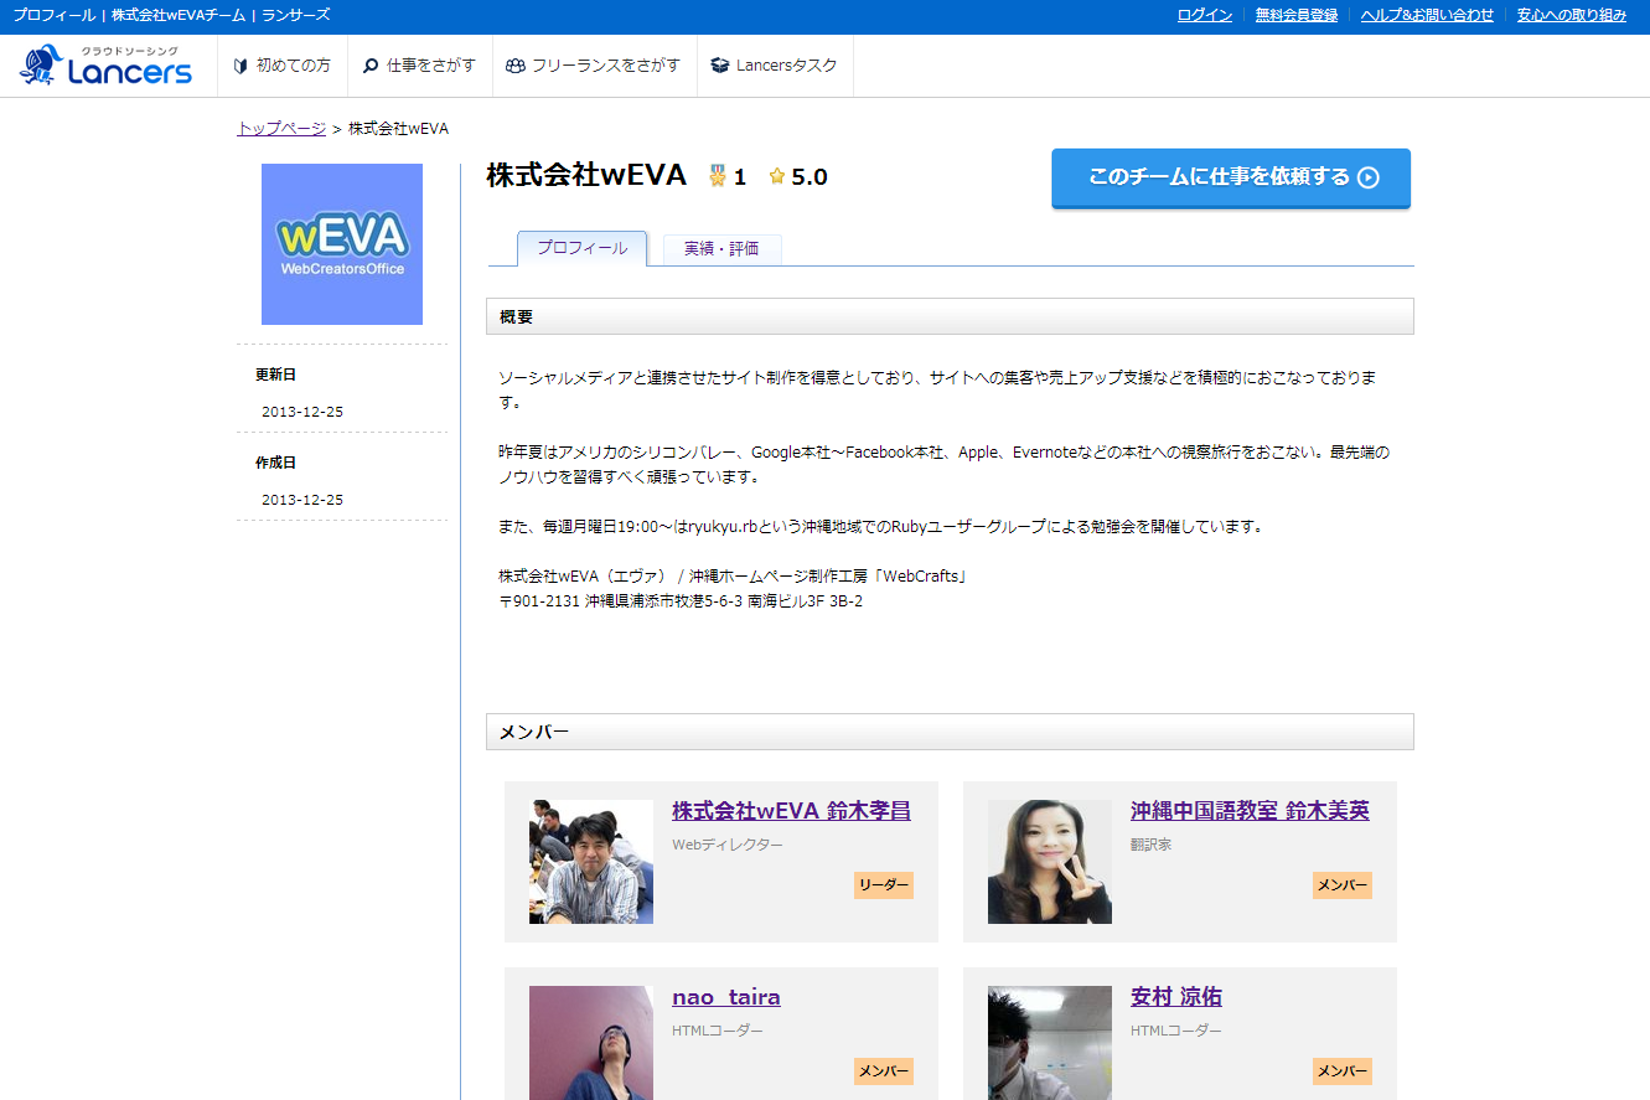
Task: Click the メンバー badge on 鈴木美英 card
Action: [1342, 885]
